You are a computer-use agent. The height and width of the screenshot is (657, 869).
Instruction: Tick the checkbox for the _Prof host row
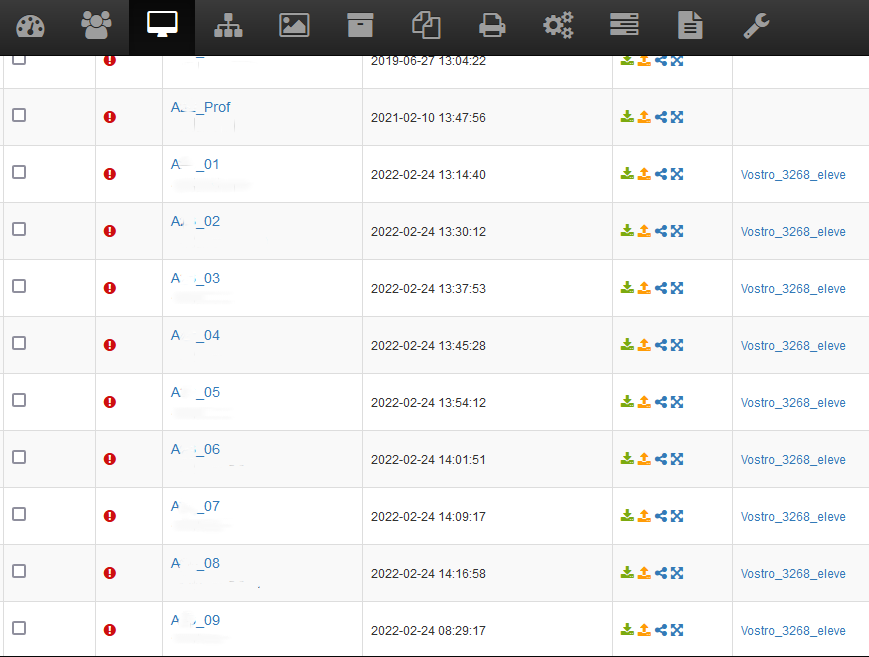pyautogui.click(x=19, y=115)
